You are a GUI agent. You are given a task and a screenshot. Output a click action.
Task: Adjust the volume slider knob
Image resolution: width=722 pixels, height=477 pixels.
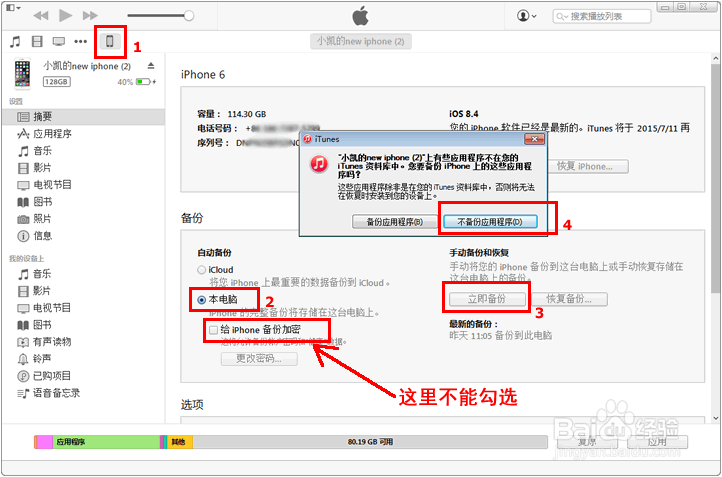click(189, 16)
